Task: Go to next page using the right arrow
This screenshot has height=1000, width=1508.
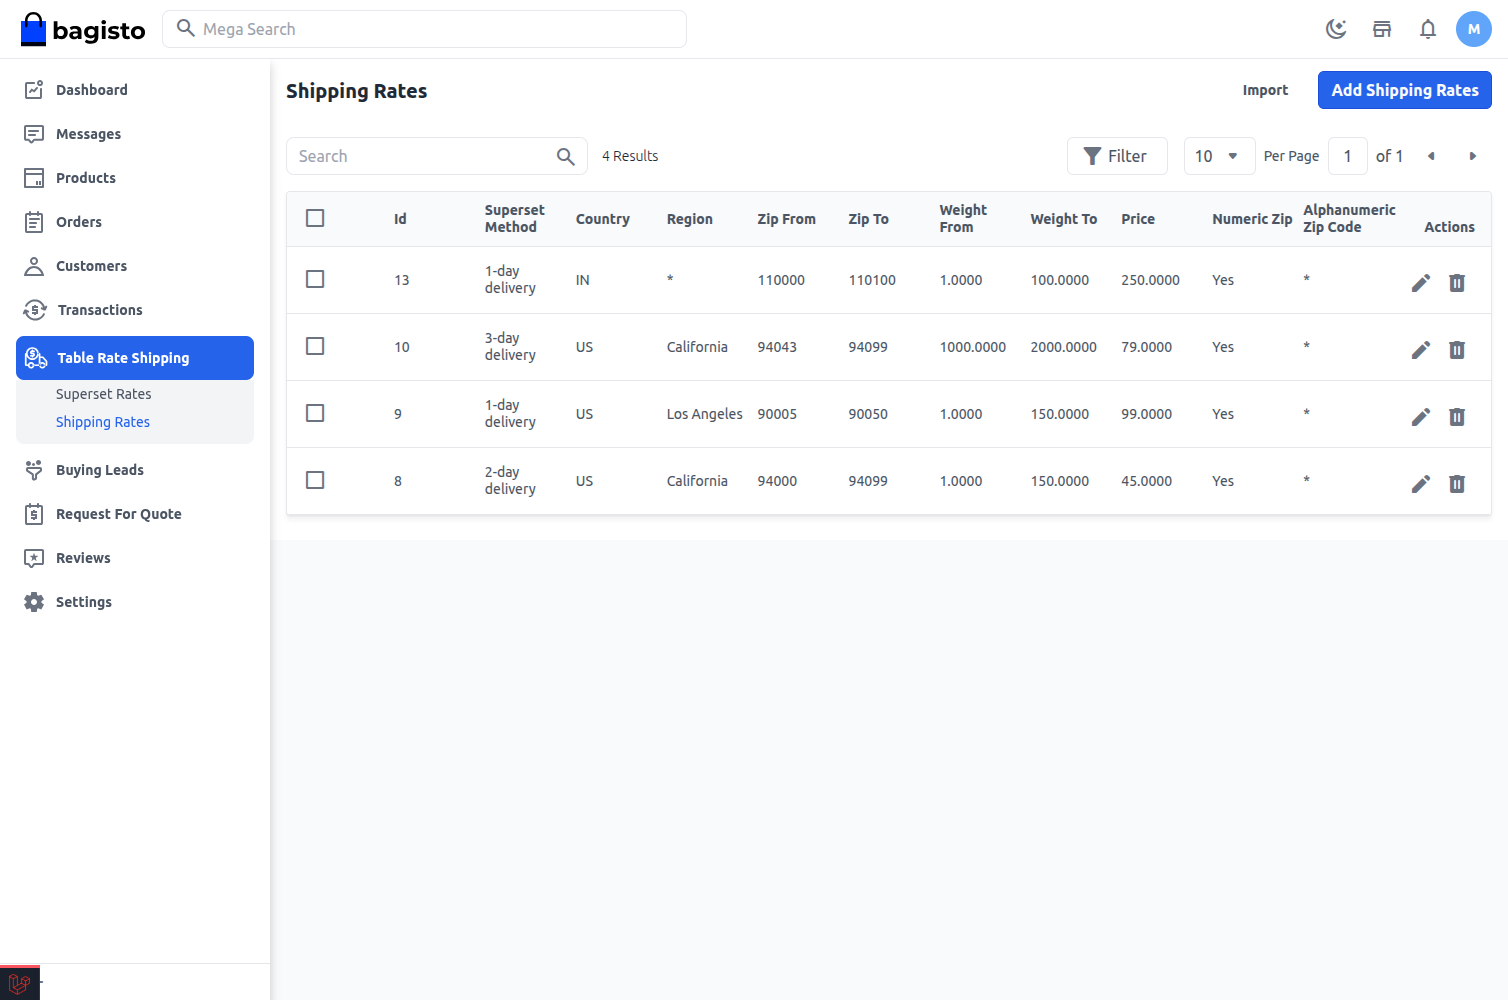Action: click(x=1473, y=156)
